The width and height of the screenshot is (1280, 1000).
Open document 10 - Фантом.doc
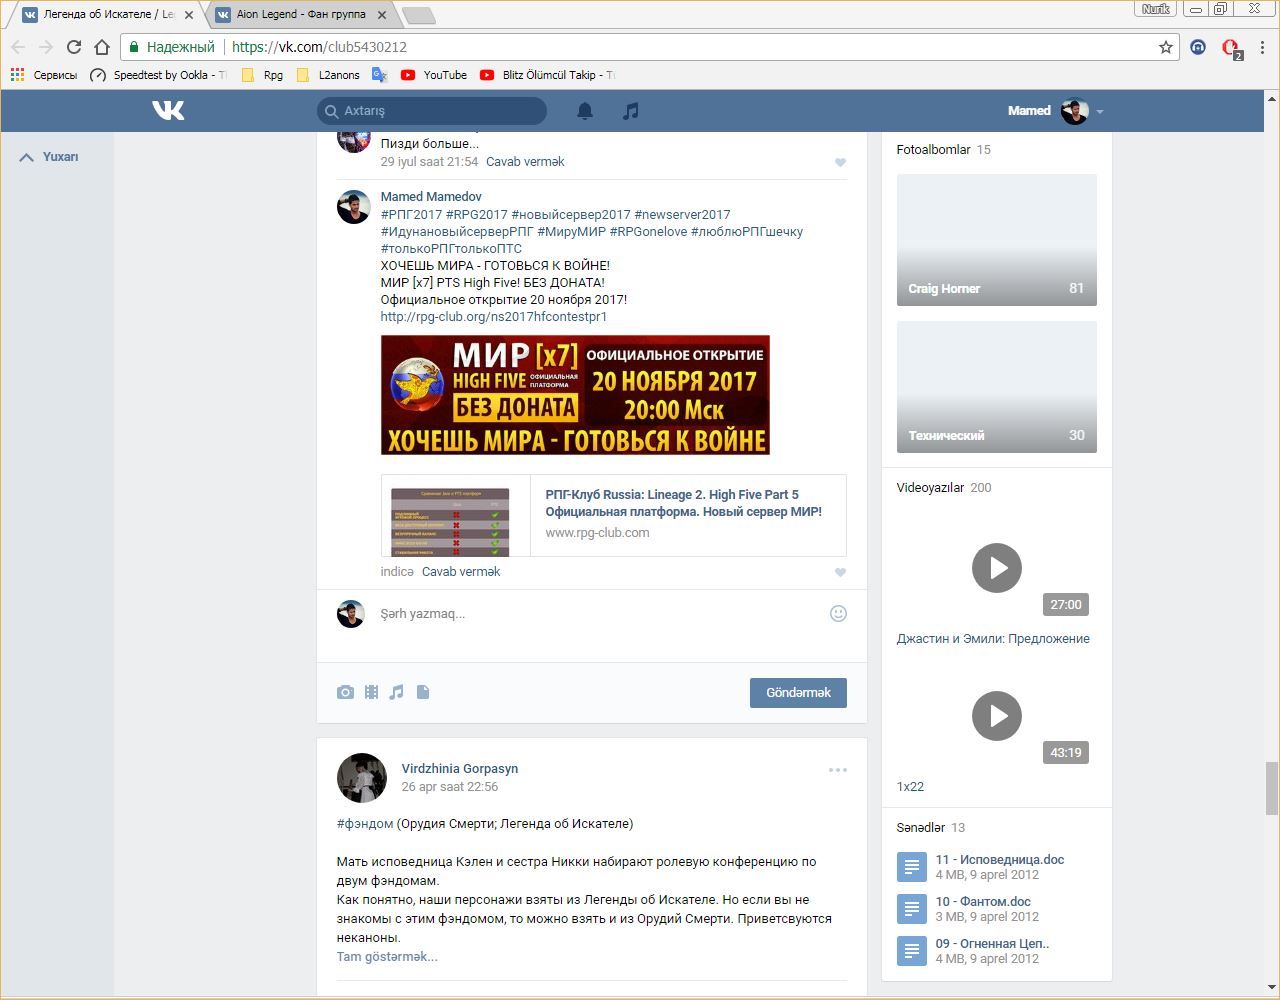(983, 902)
